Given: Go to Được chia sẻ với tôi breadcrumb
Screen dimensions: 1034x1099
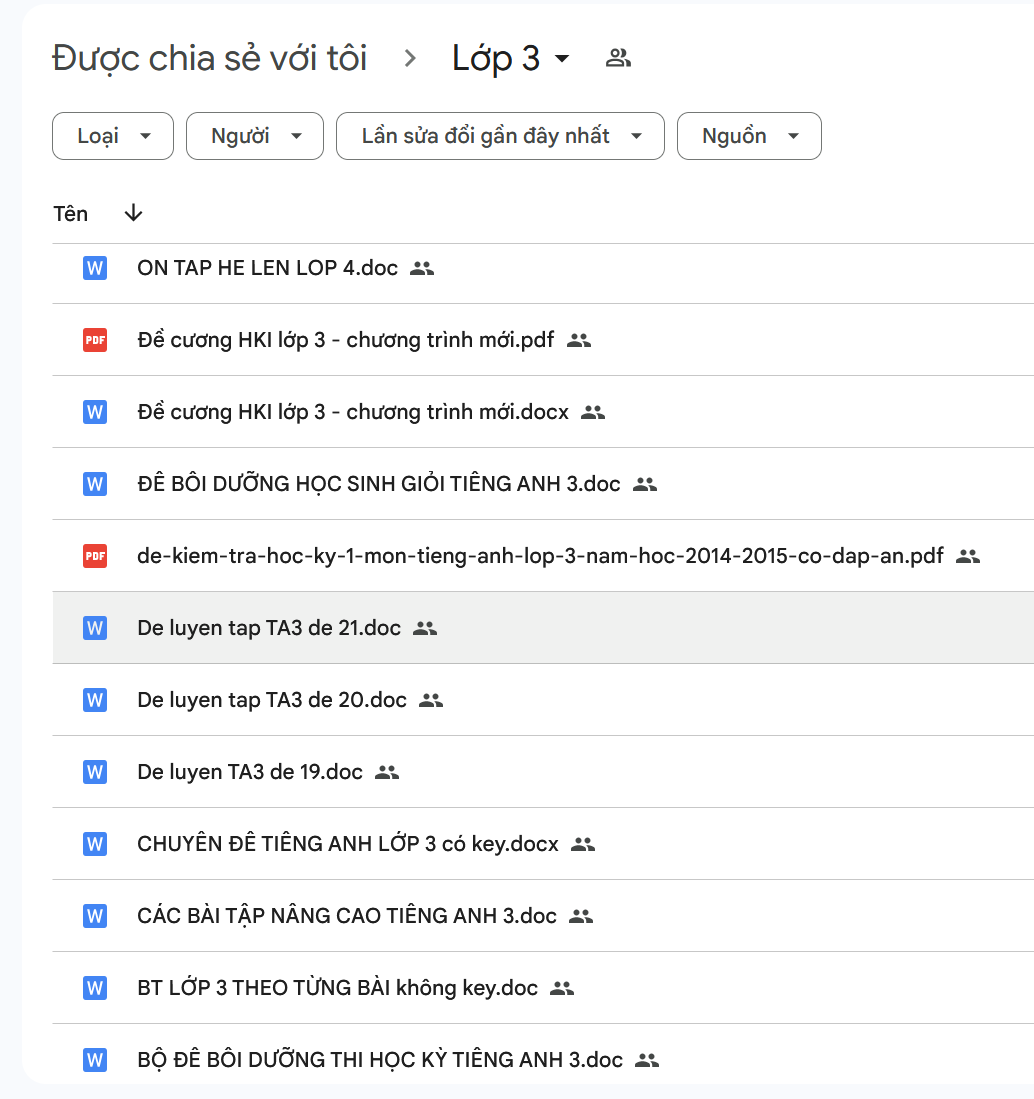Looking at the screenshot, I should pos(210,59).
